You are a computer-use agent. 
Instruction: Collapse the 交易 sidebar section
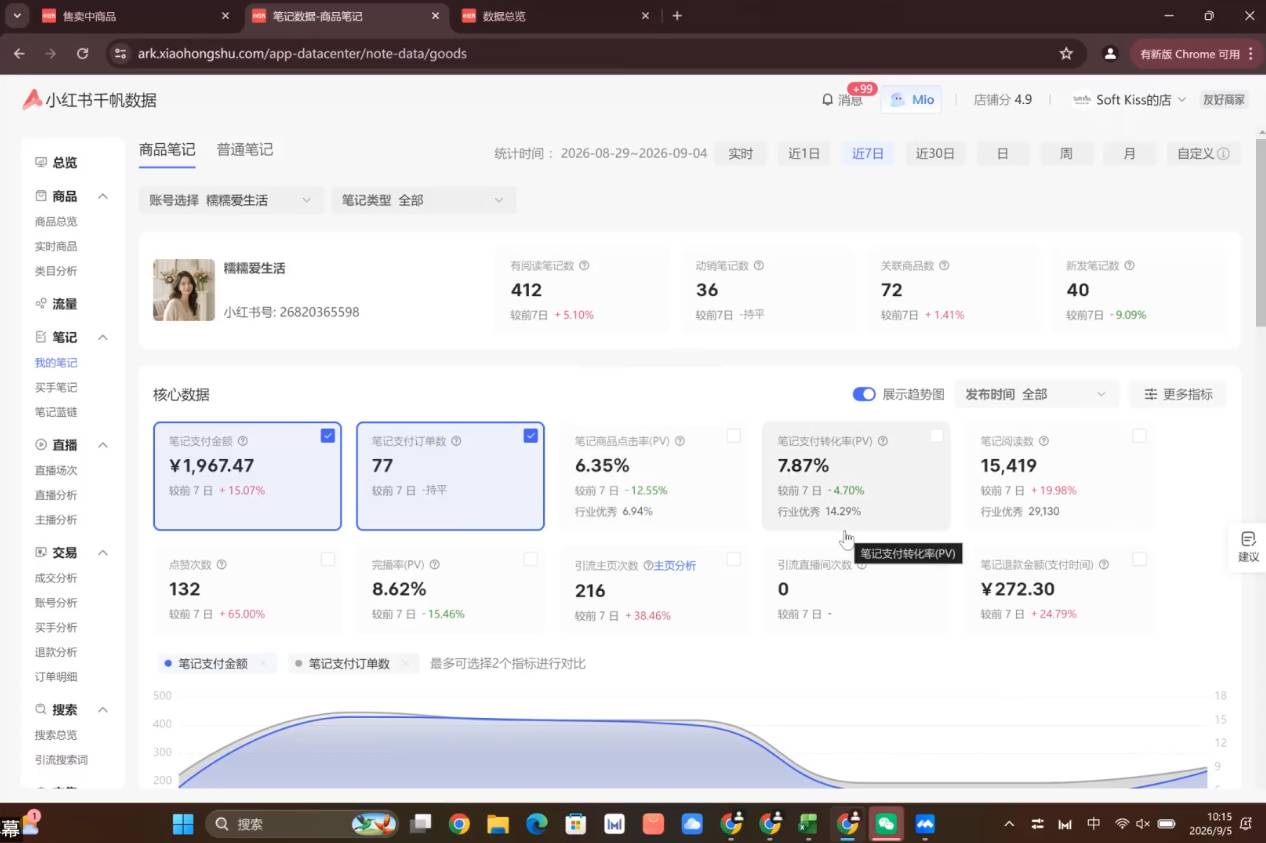(102, 553)
